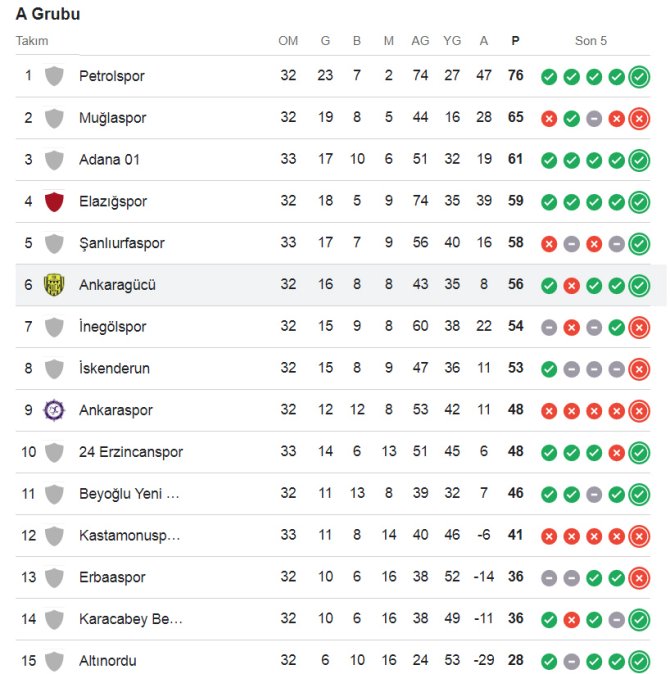670x674 pixels.
Task: Click the Son 5 column header
Action: point(590,41)
